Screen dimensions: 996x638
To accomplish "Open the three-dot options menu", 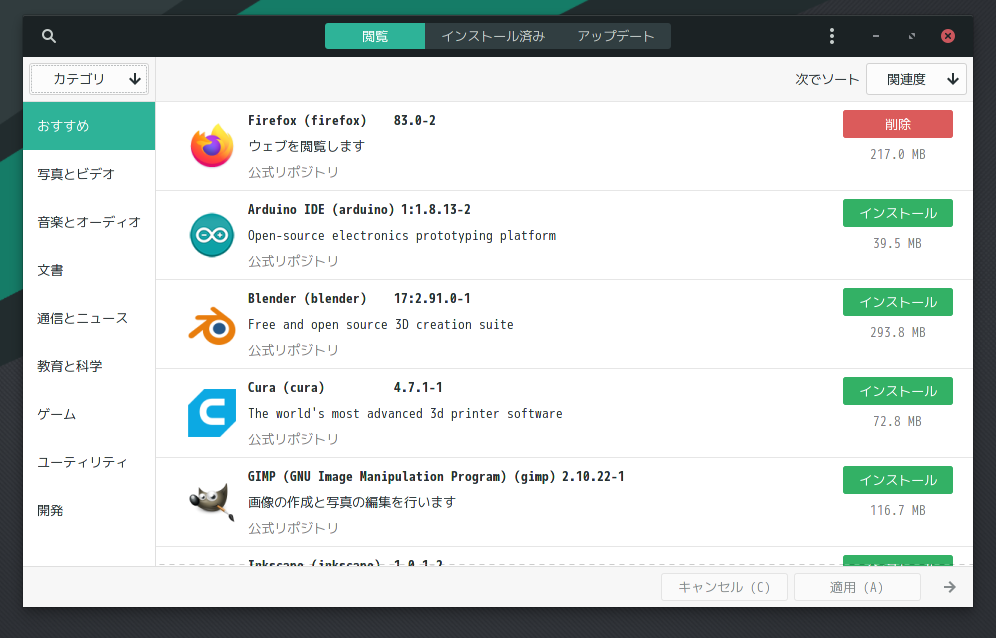I will click(x=831, y=36).
